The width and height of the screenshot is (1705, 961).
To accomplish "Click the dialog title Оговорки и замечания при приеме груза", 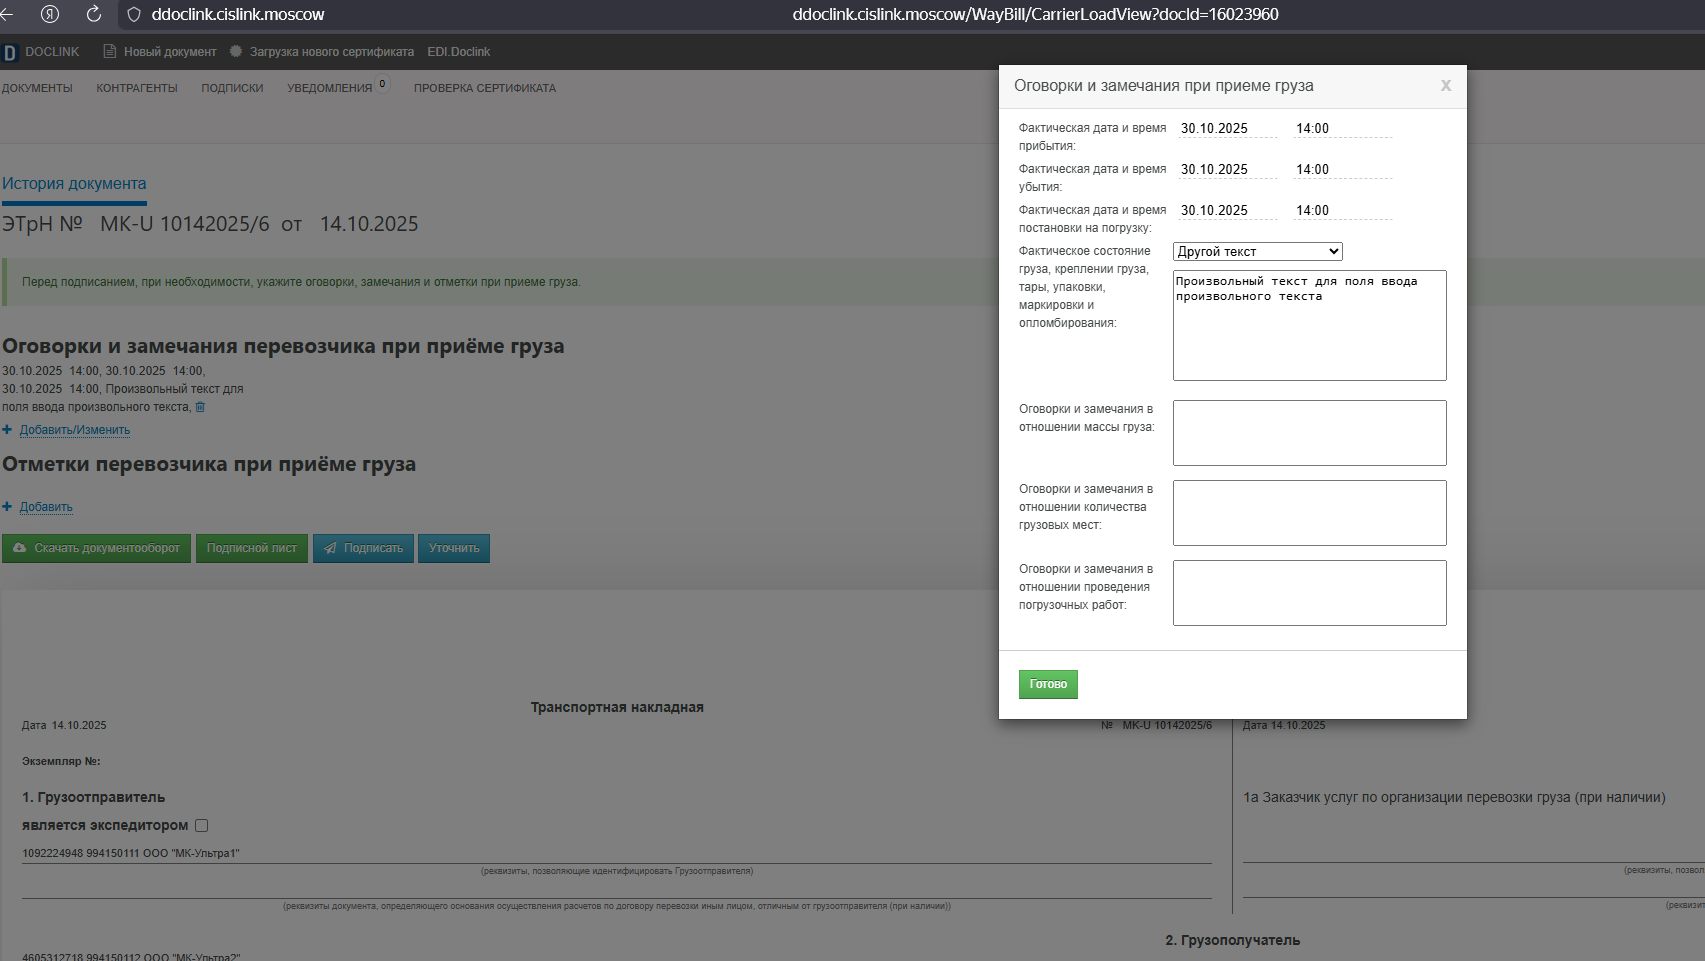I will coord(1164,86).
